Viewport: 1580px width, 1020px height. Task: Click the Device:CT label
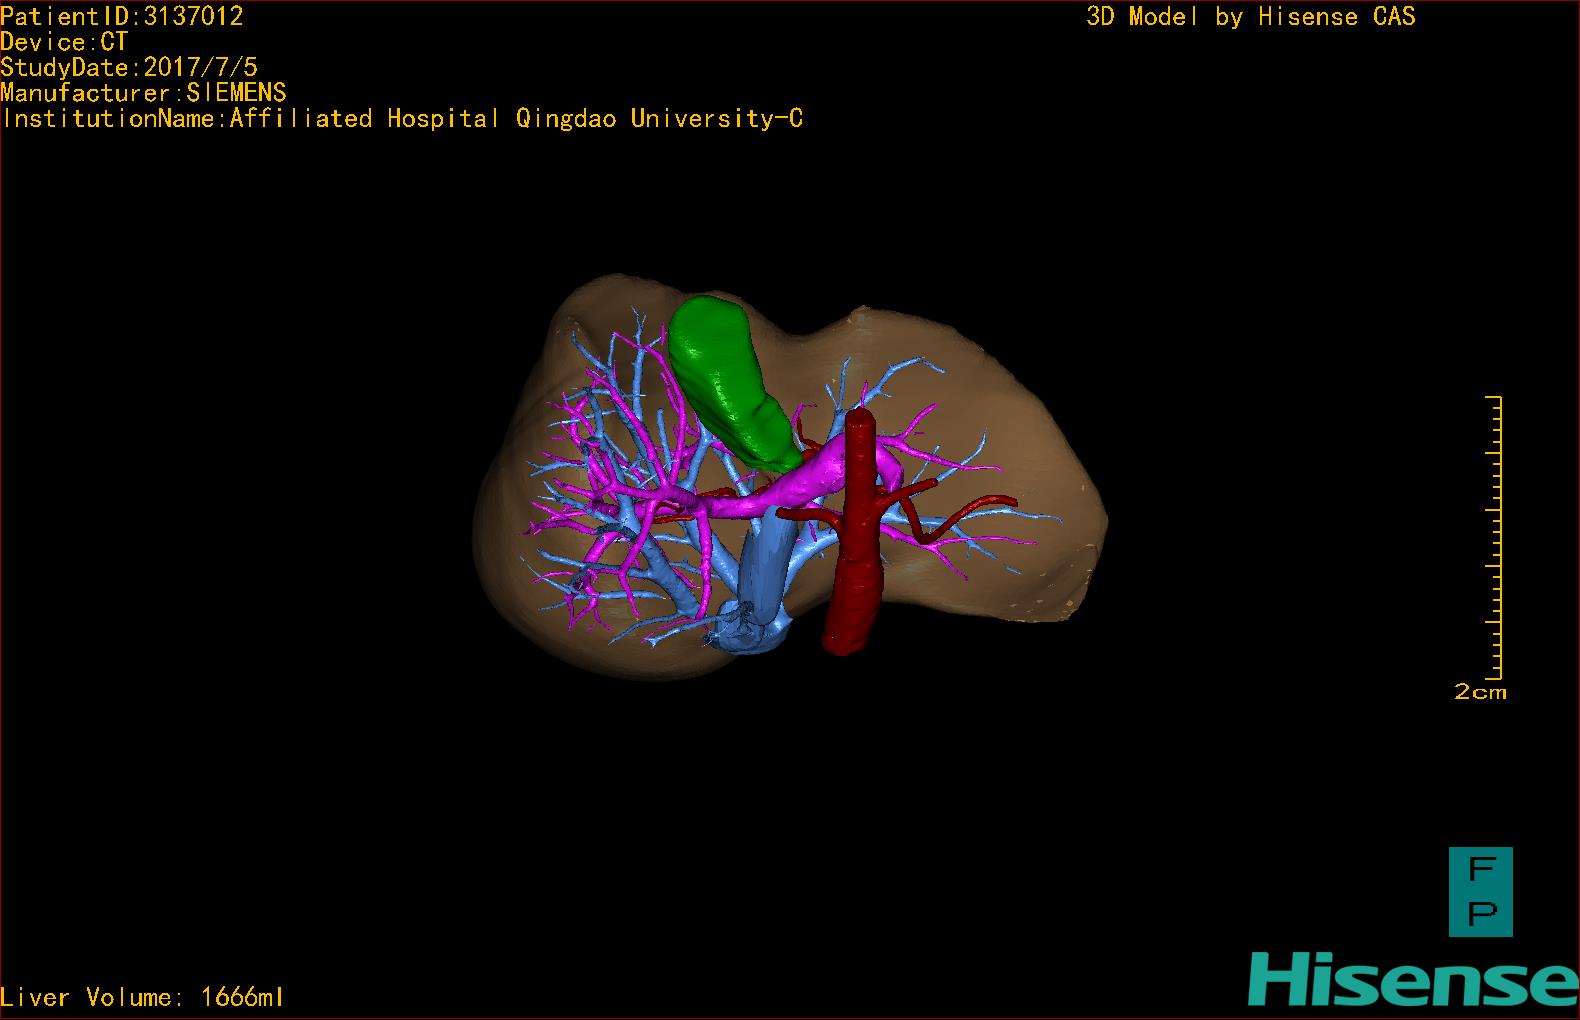pos(64,42)
